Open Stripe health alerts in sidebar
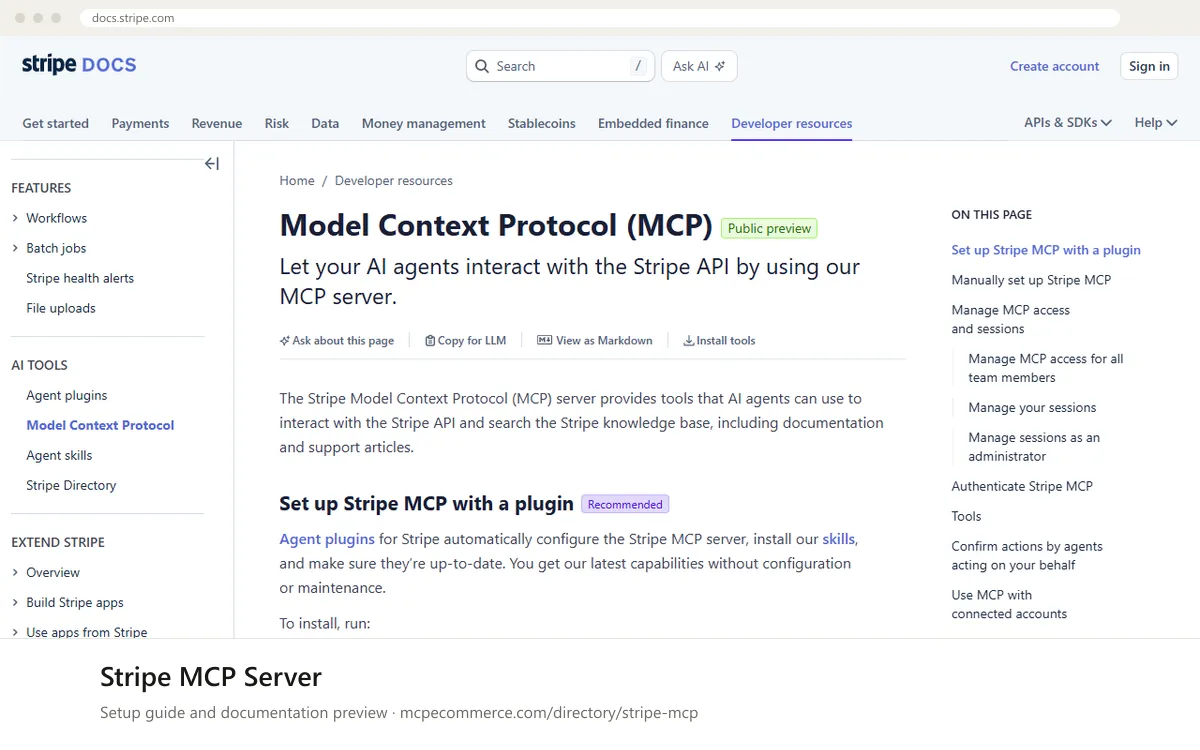The image size is (1200, 750). point(80,278)
